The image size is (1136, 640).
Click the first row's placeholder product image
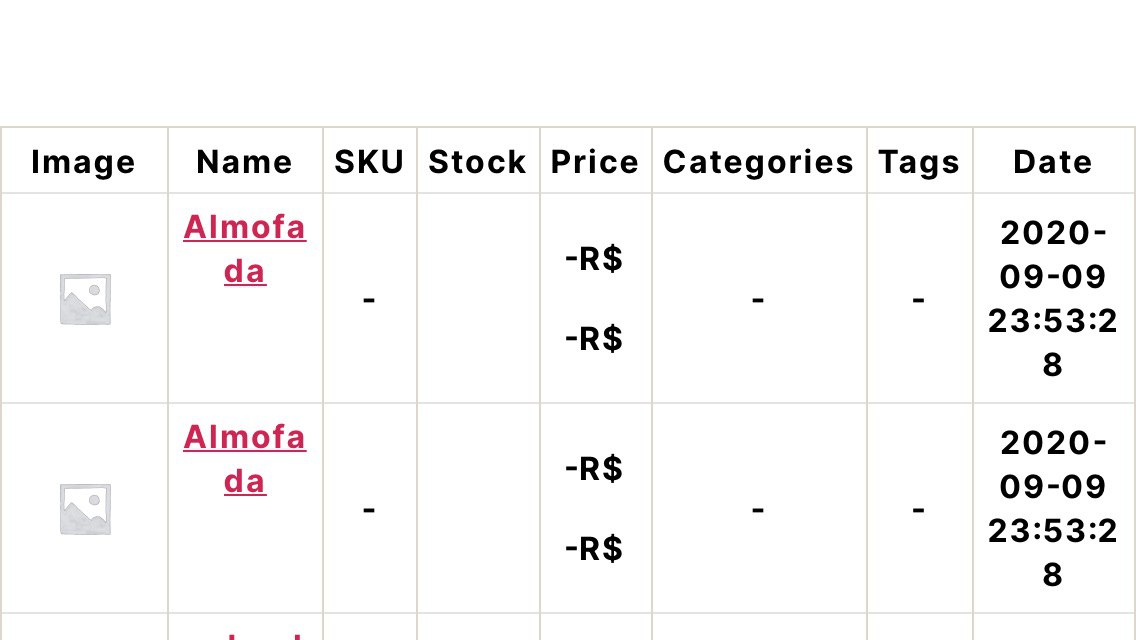coord(85,299)
